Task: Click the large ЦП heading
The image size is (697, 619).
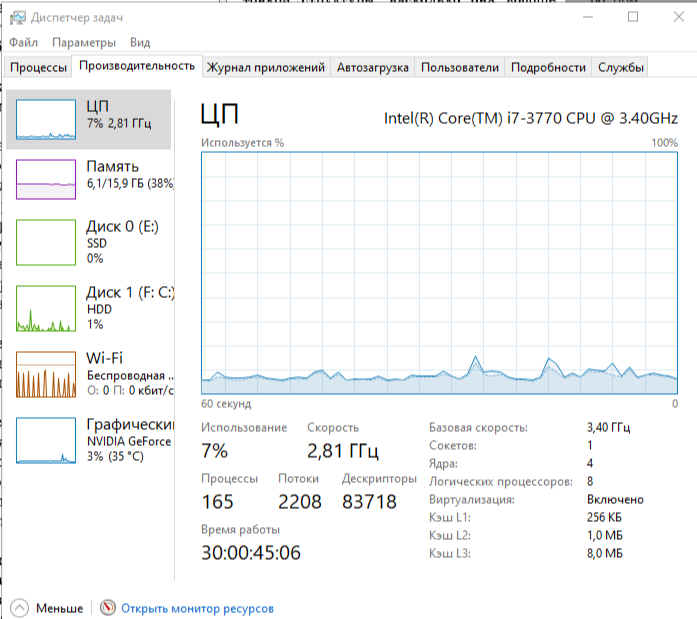Action: click(220, 114)
